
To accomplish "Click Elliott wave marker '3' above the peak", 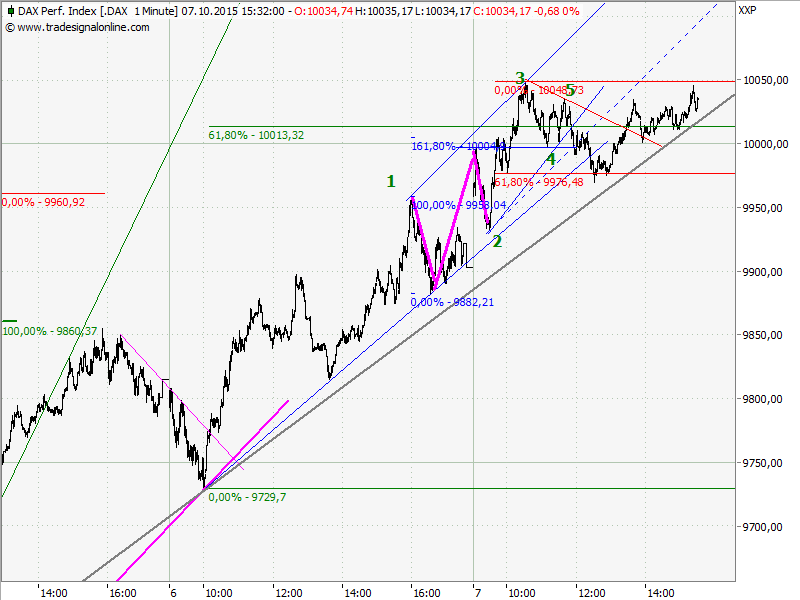I will (x=518, y=77).
